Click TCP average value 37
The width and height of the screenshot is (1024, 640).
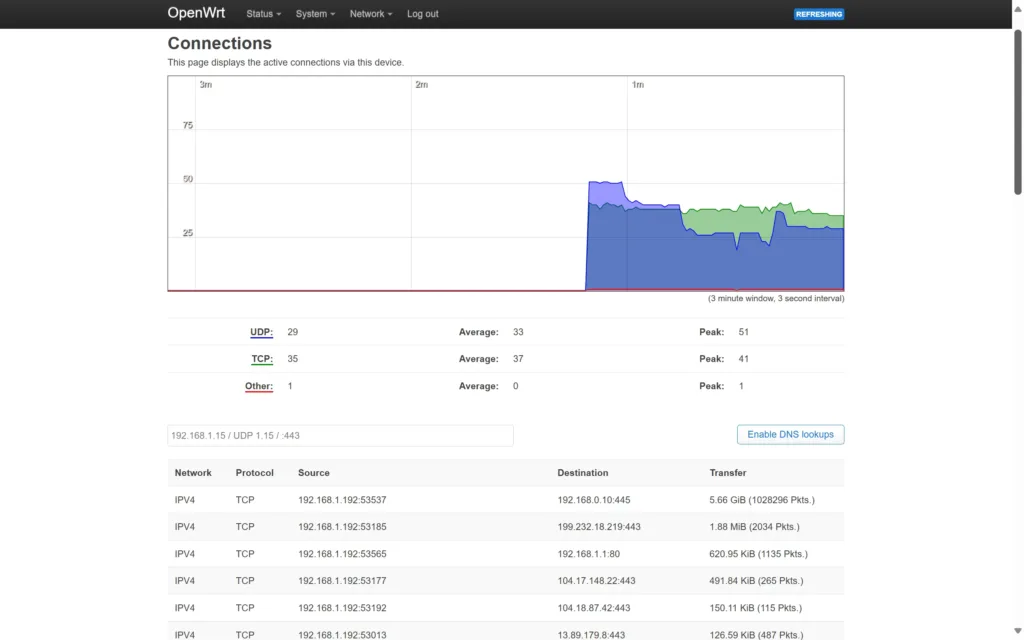518,359
